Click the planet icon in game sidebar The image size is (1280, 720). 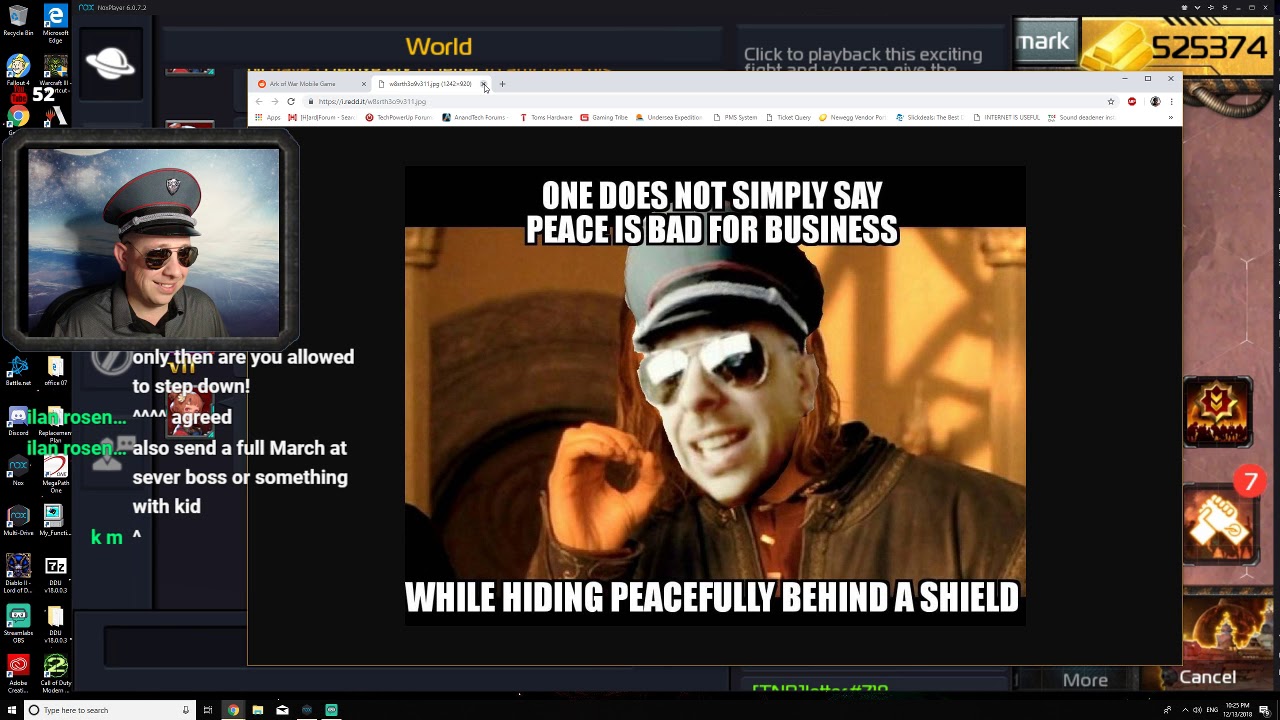110,64
